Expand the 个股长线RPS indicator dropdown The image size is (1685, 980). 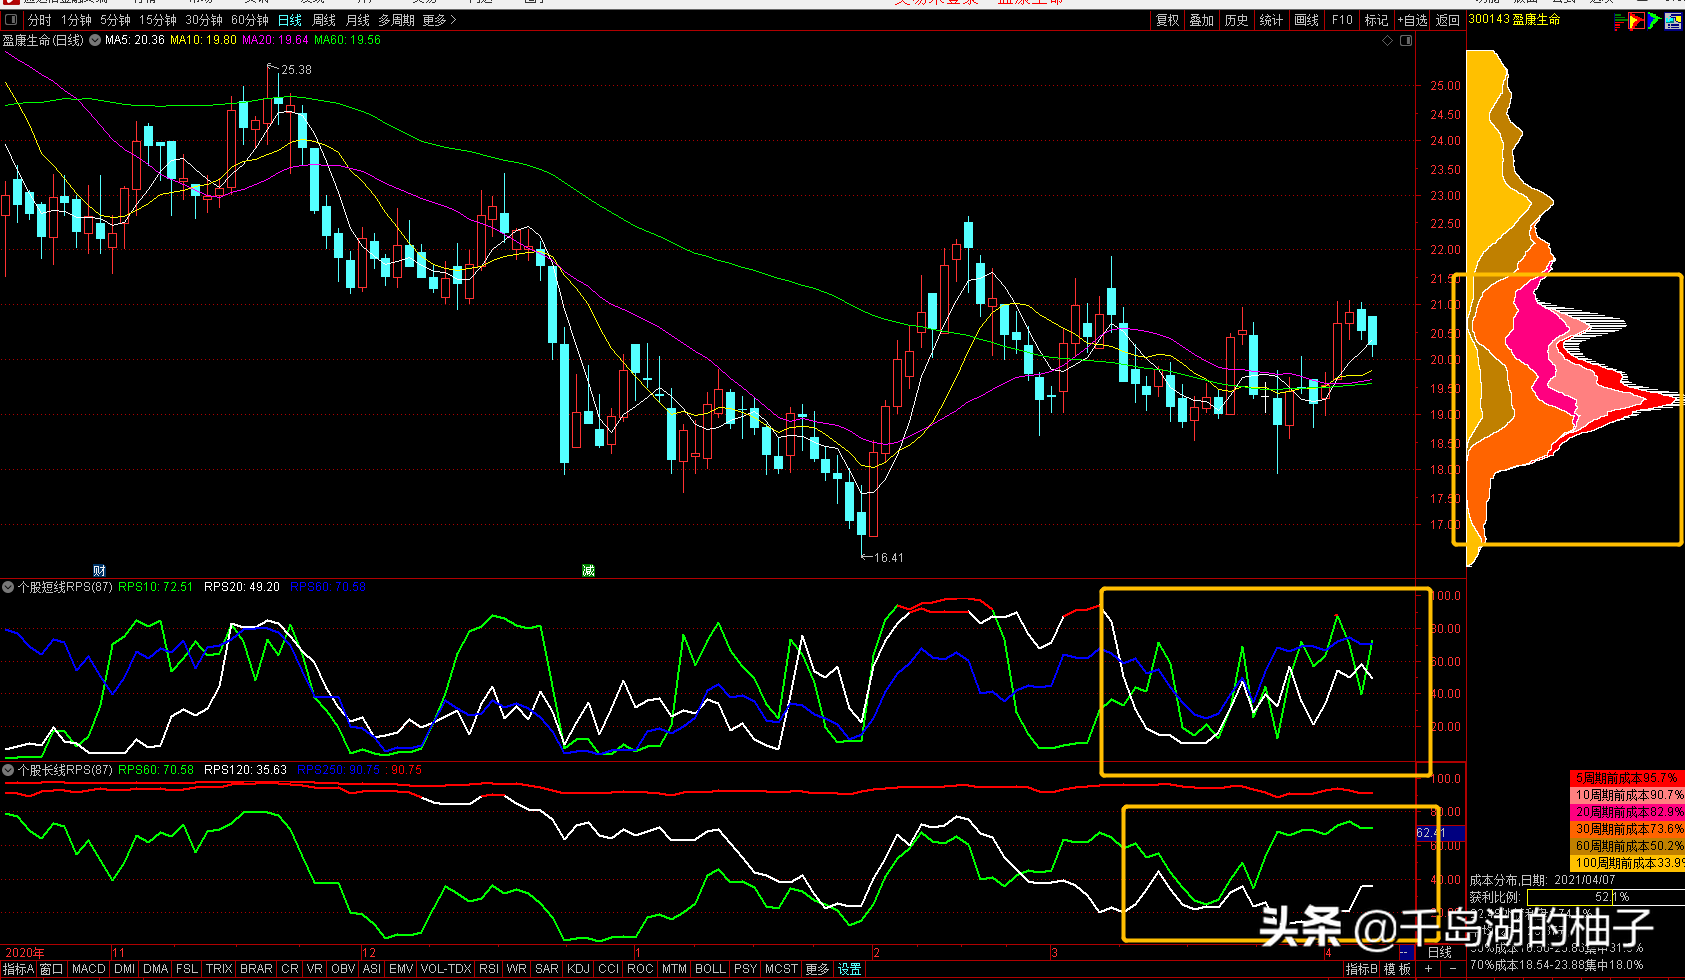pos(8,770)
